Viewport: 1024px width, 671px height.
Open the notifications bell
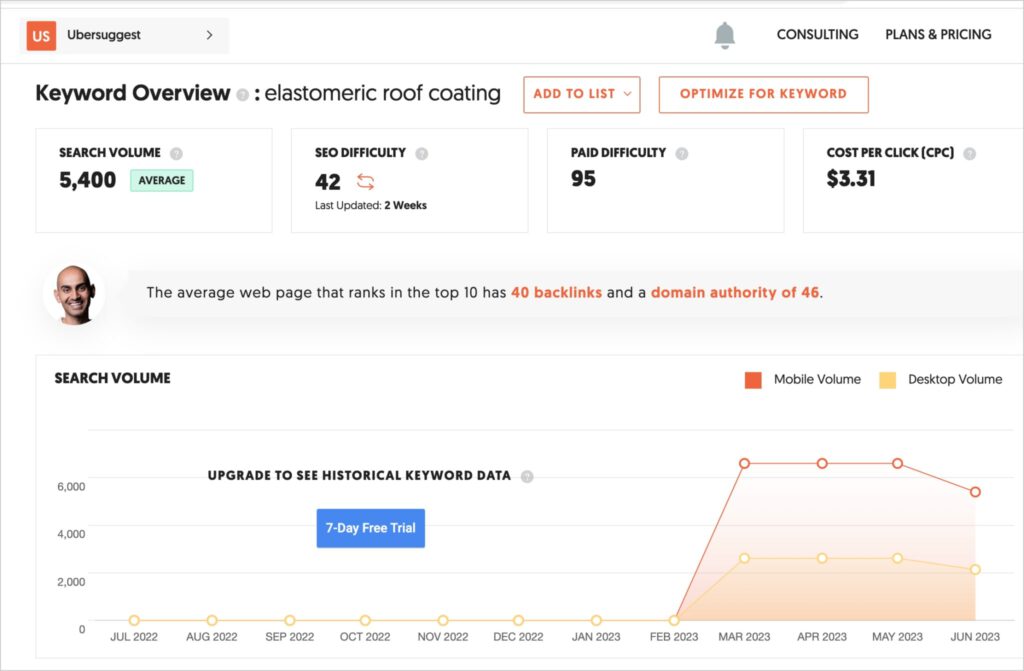pos(723,34)
